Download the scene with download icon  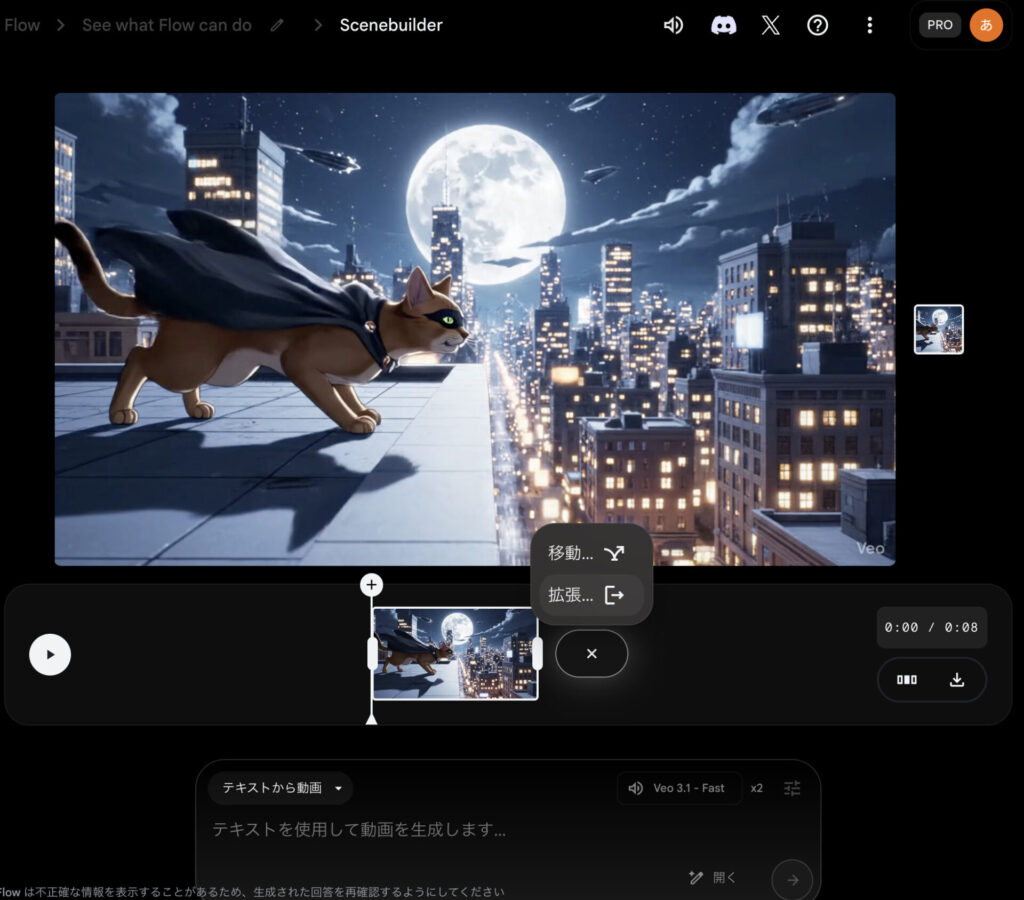click(957, 680)
